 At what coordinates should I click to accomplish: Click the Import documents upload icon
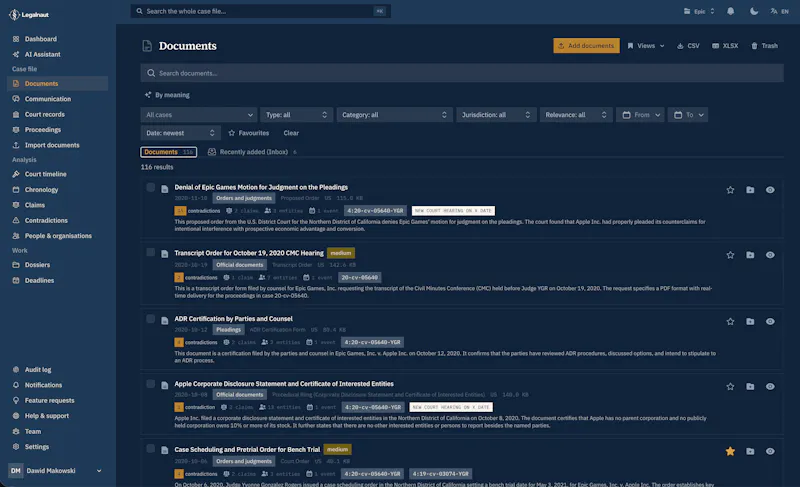tap(16, 145)
